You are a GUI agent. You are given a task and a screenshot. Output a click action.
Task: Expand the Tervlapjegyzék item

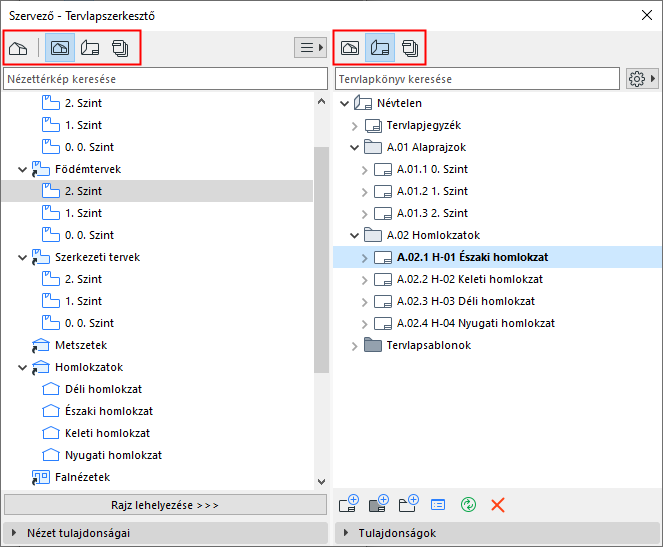click(355, 126)
